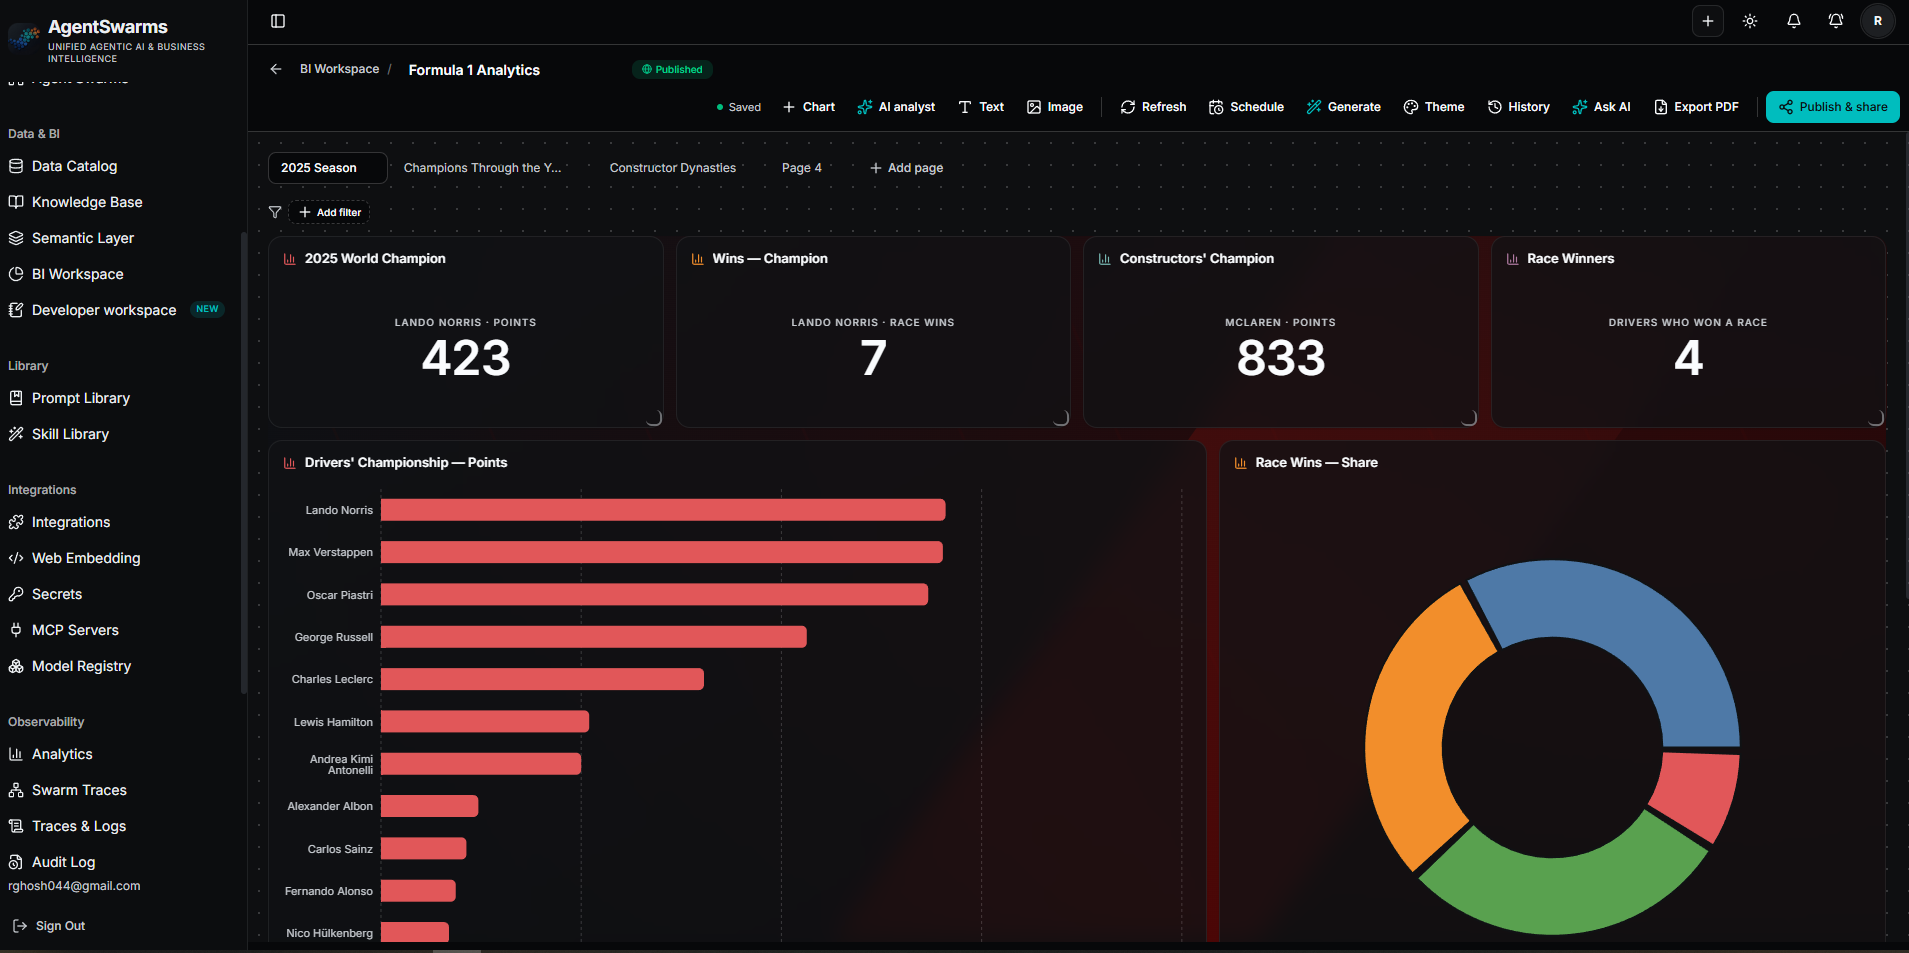Open the Schedule option
This screenshot has height=953, width=1909.
(1246, 107)
